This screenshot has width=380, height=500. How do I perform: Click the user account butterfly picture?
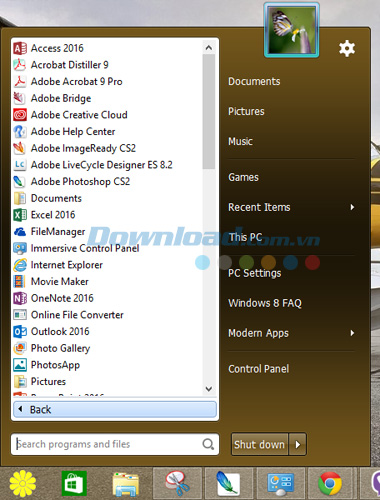(292, 30)
